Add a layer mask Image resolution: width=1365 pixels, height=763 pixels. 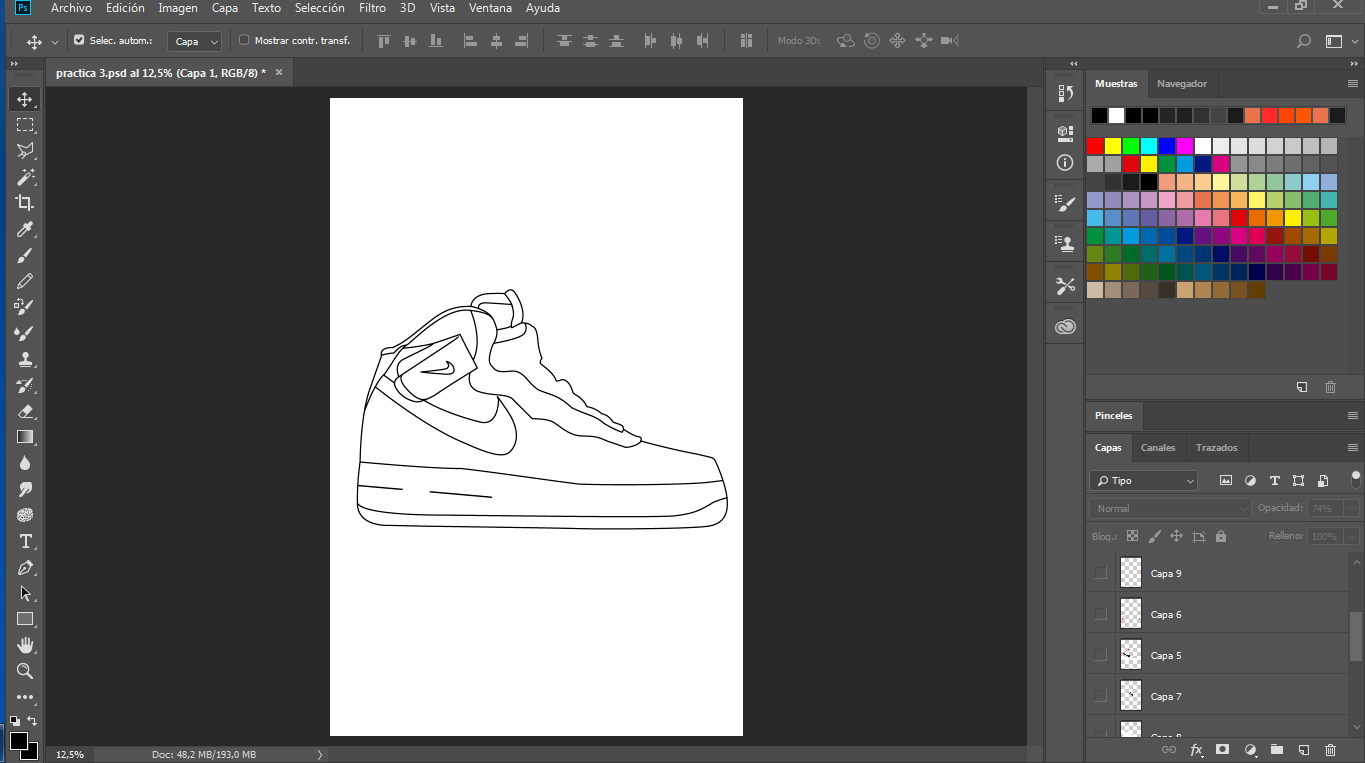(x=1222, y=749)
